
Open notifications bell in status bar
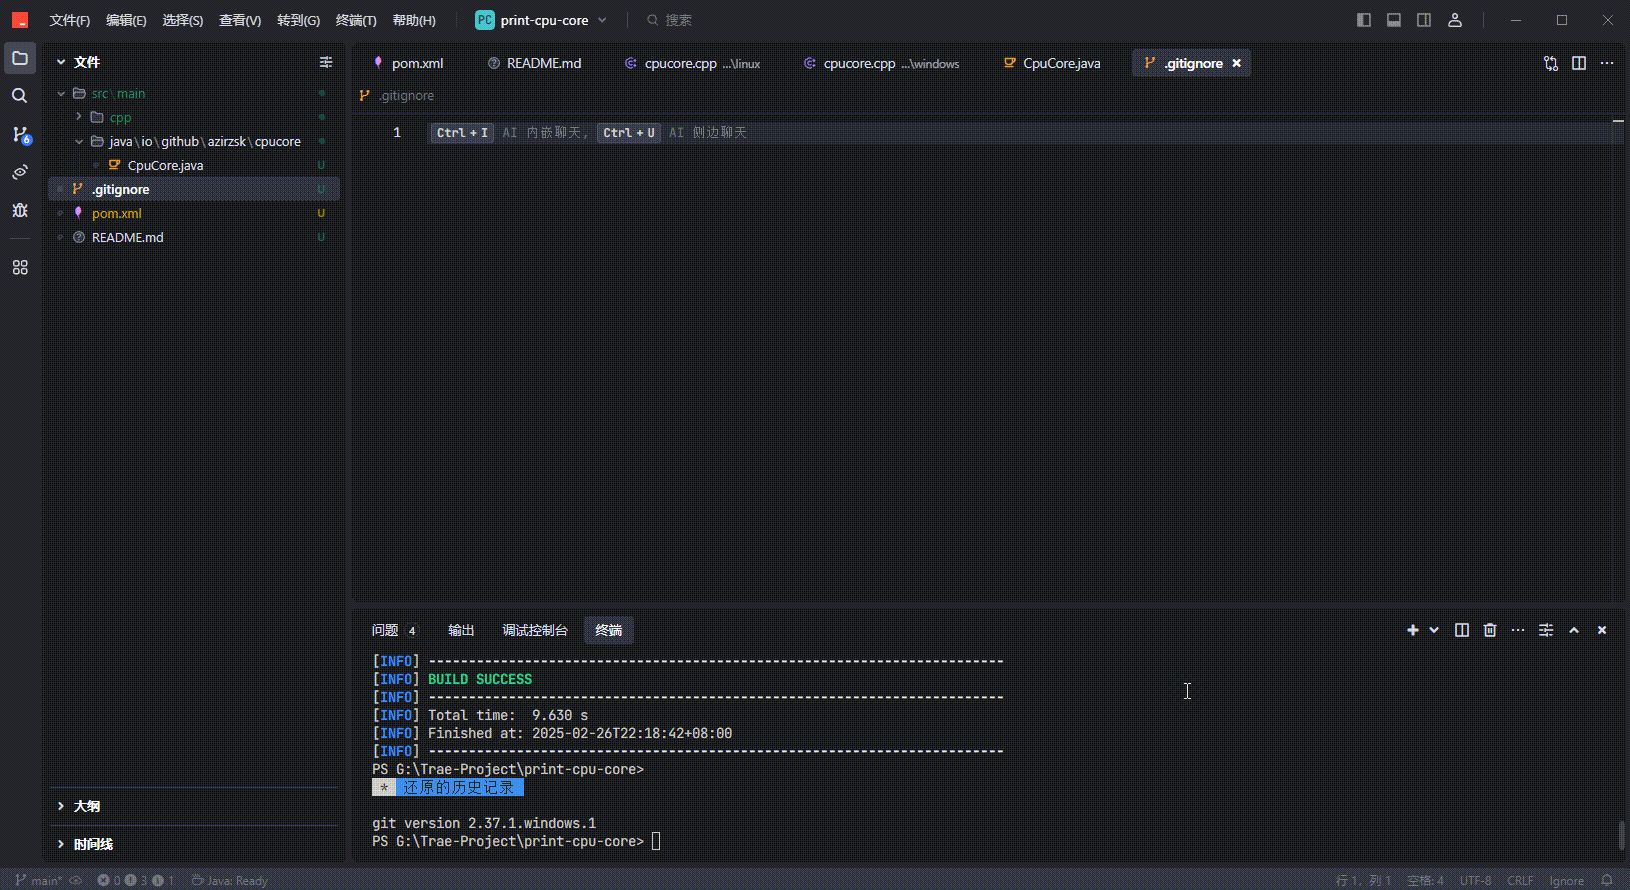[x=1607, y=880]
